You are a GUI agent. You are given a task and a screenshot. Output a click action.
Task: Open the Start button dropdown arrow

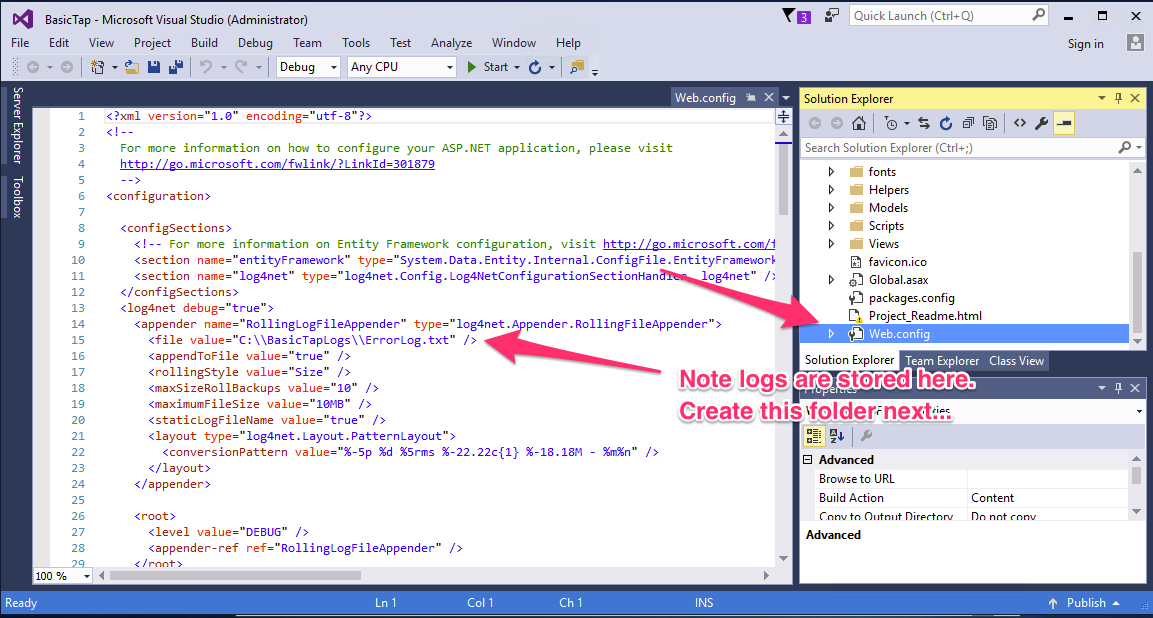point(517,67)
